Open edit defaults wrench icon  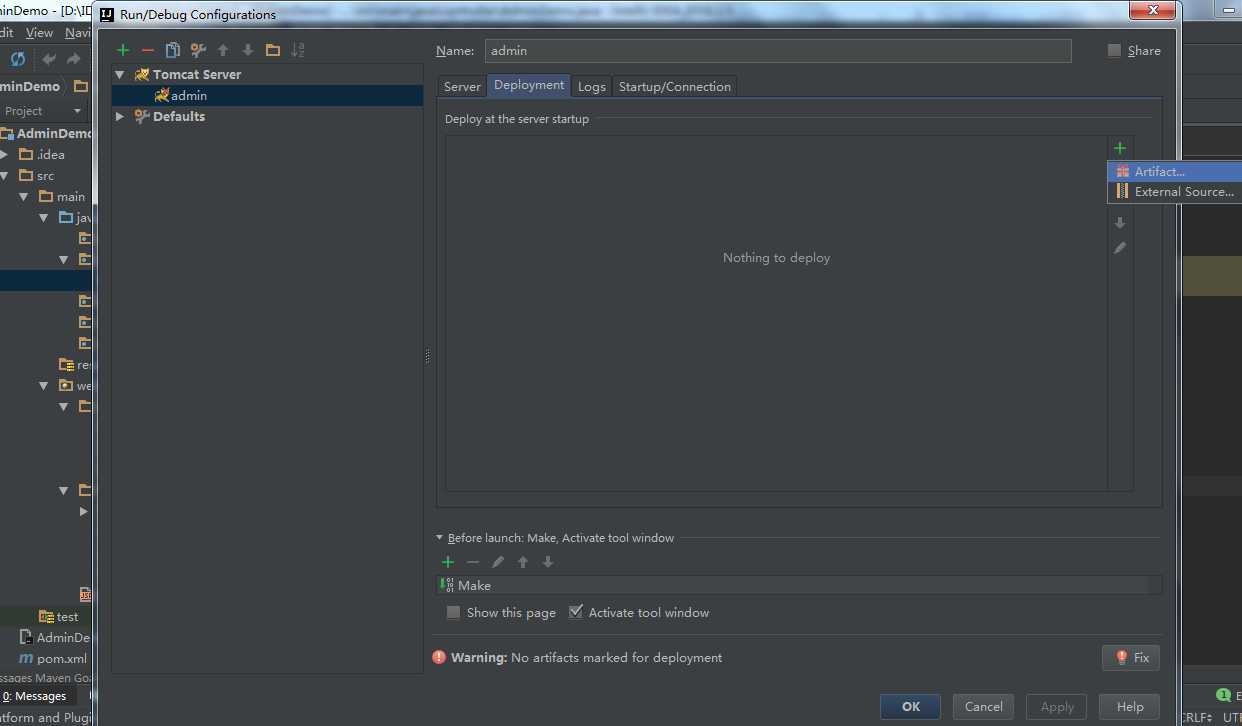coord(198,50)
